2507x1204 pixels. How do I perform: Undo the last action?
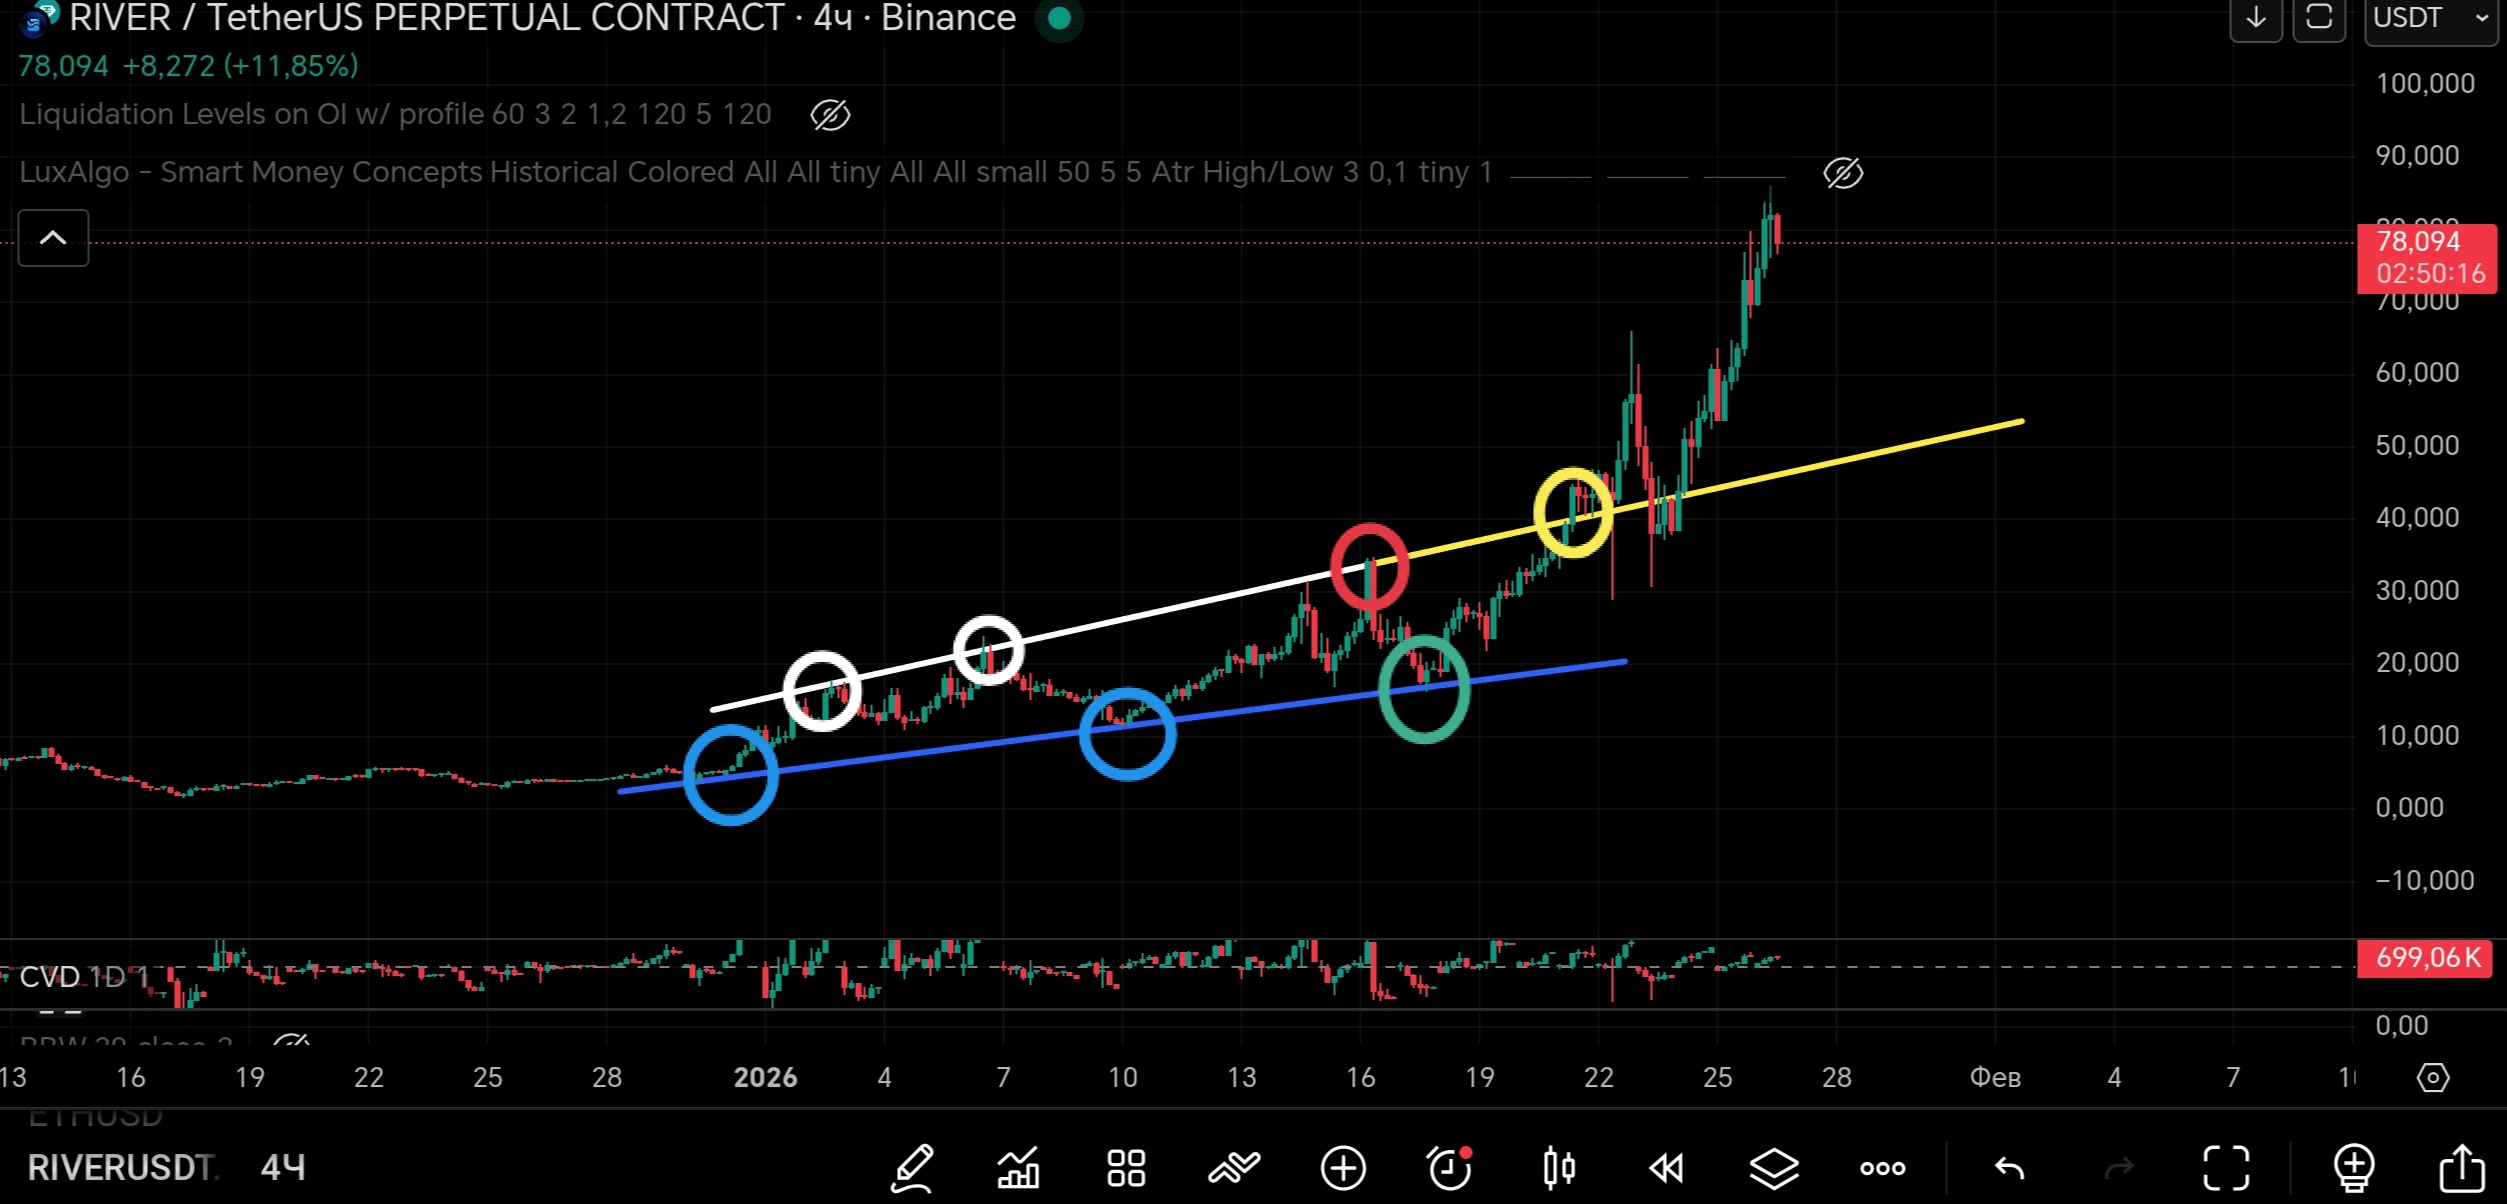click(2009, 1168)
